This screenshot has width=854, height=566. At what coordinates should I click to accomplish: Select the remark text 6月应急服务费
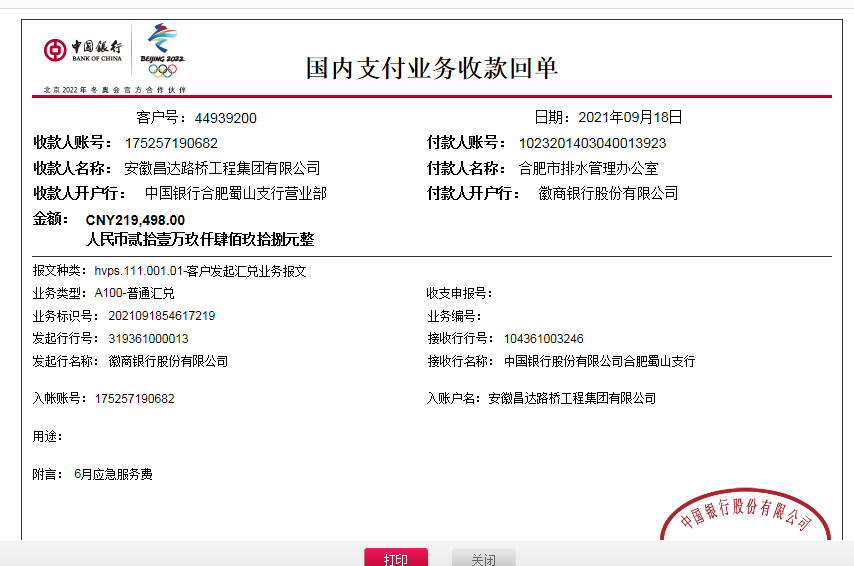point(113,474)
